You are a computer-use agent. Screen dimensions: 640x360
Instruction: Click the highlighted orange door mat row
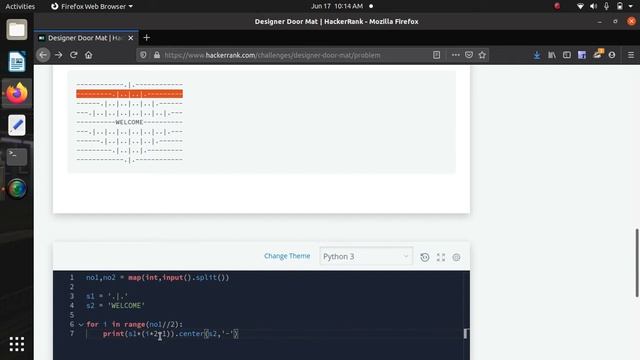129,94
